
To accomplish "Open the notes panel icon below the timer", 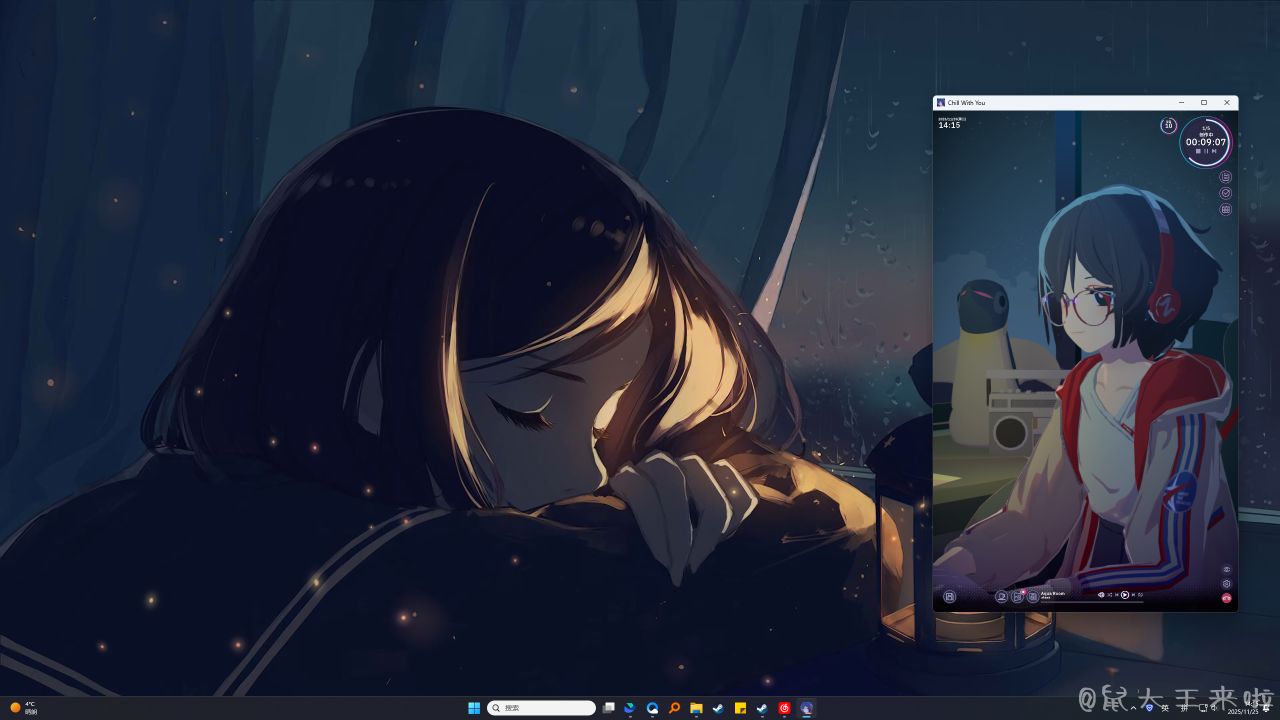I will click(1226, 177).
